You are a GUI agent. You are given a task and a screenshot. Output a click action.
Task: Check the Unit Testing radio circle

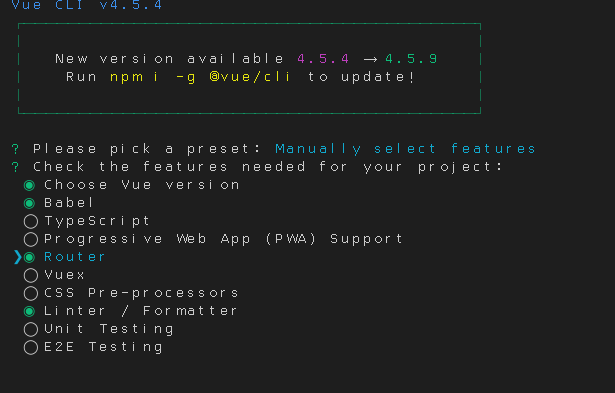31,329
